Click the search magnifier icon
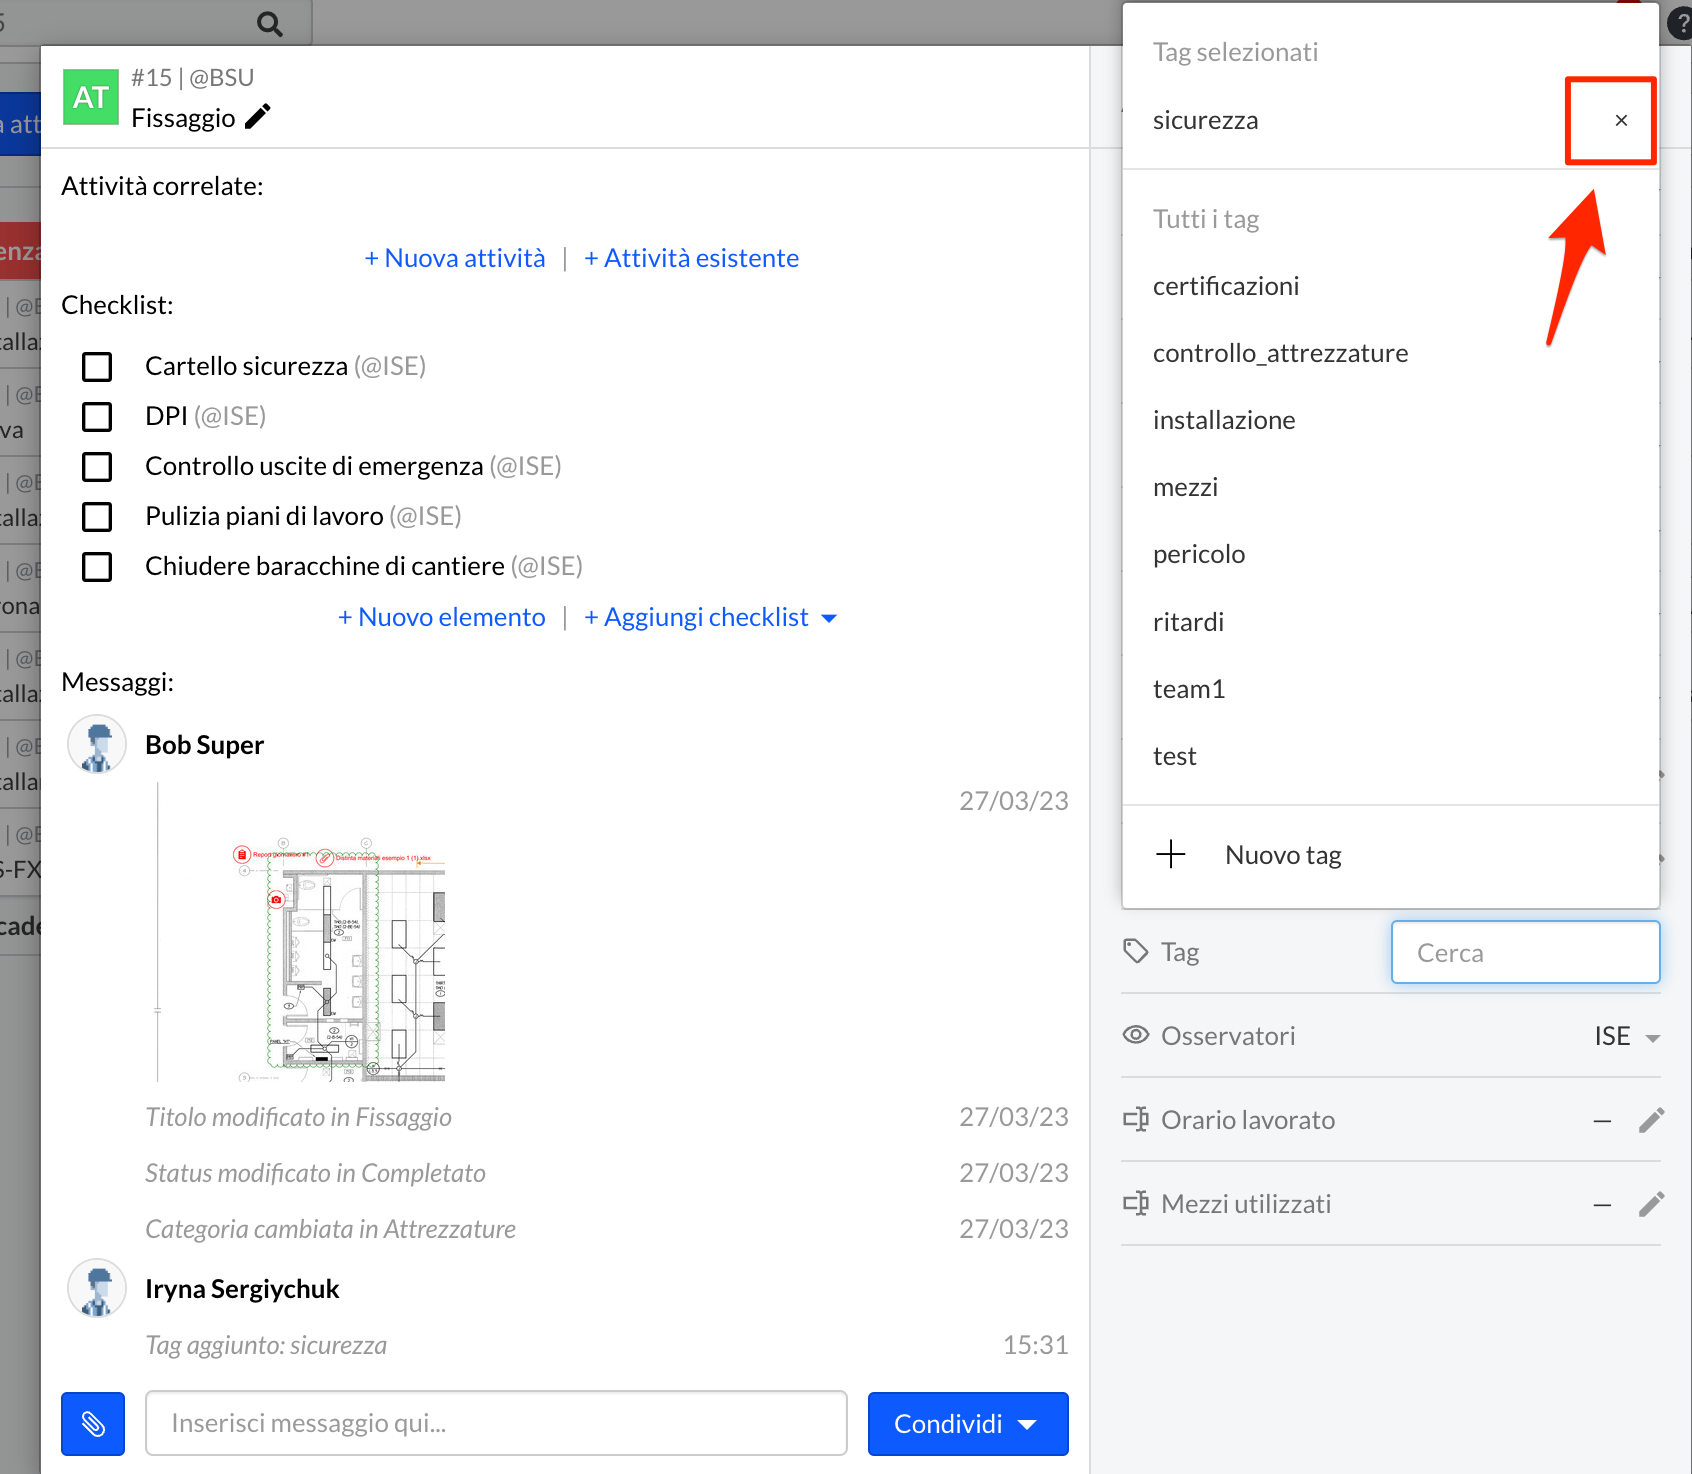Viewport: 1692px width, 1474px height. tap(269, 23)
